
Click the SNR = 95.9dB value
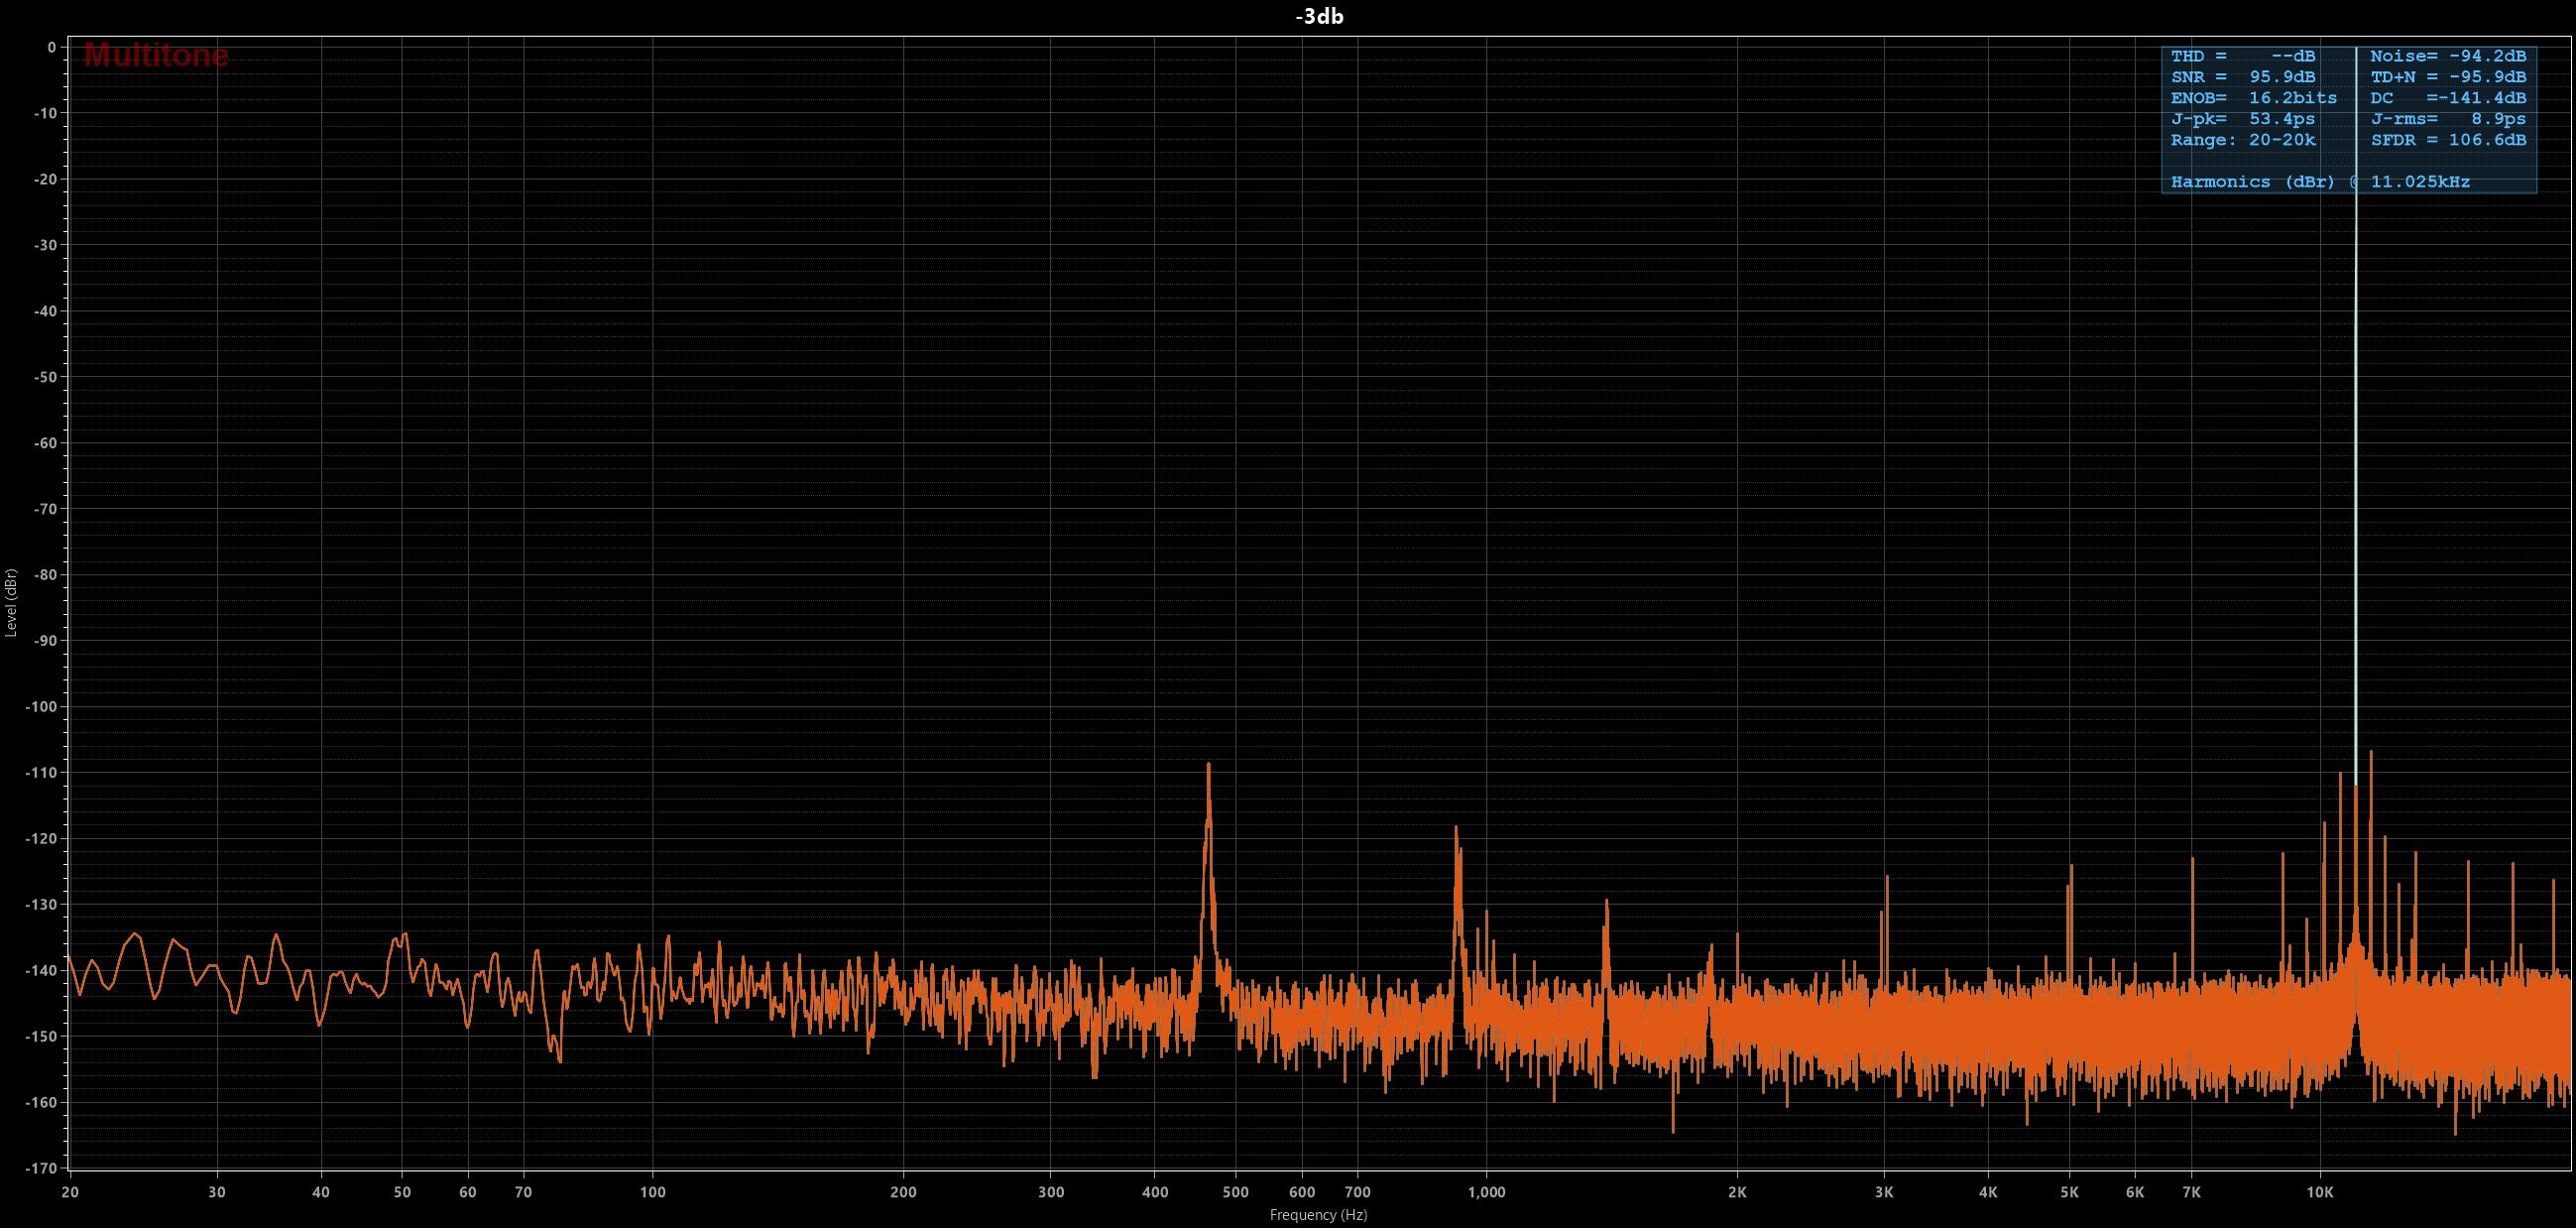(x=2243, y=77)
